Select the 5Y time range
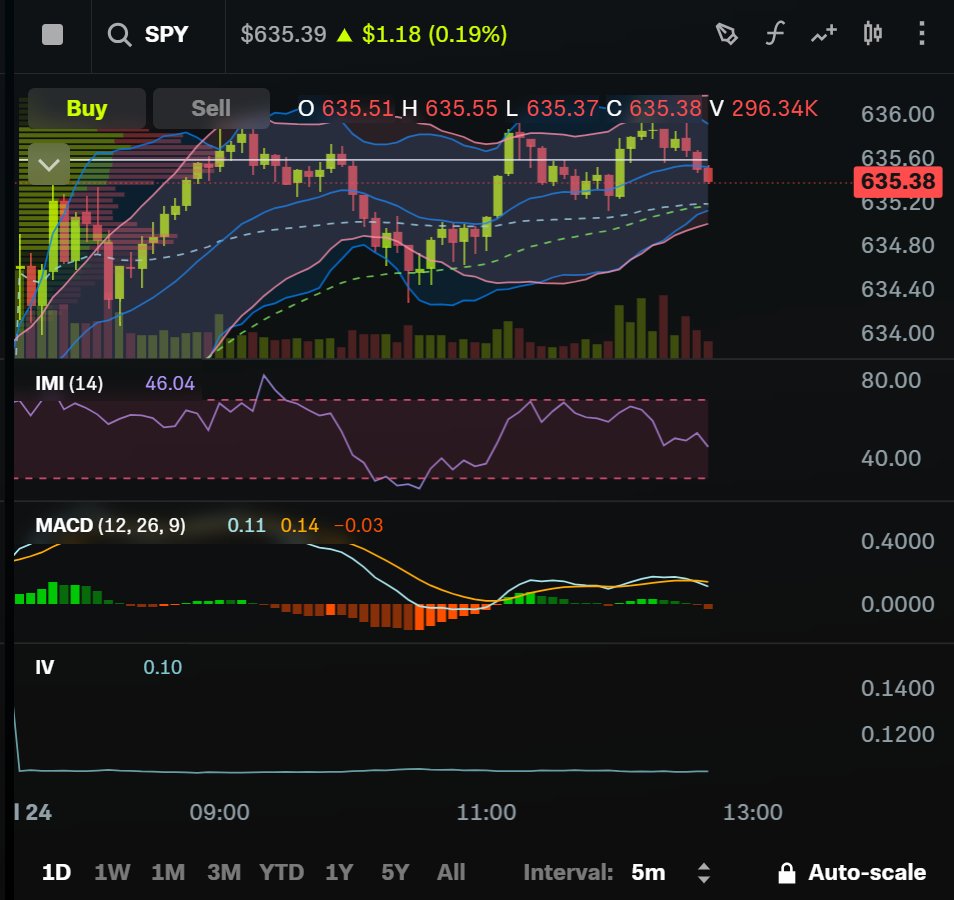954x900 pixels. (x=395, y=872)
